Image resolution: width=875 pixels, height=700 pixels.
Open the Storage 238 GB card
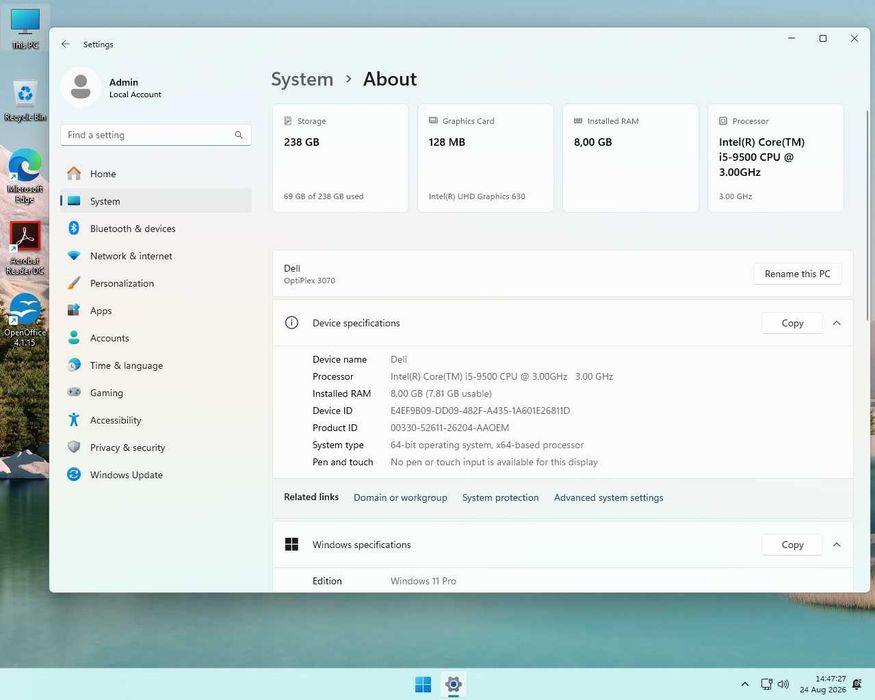coord(340,158)
